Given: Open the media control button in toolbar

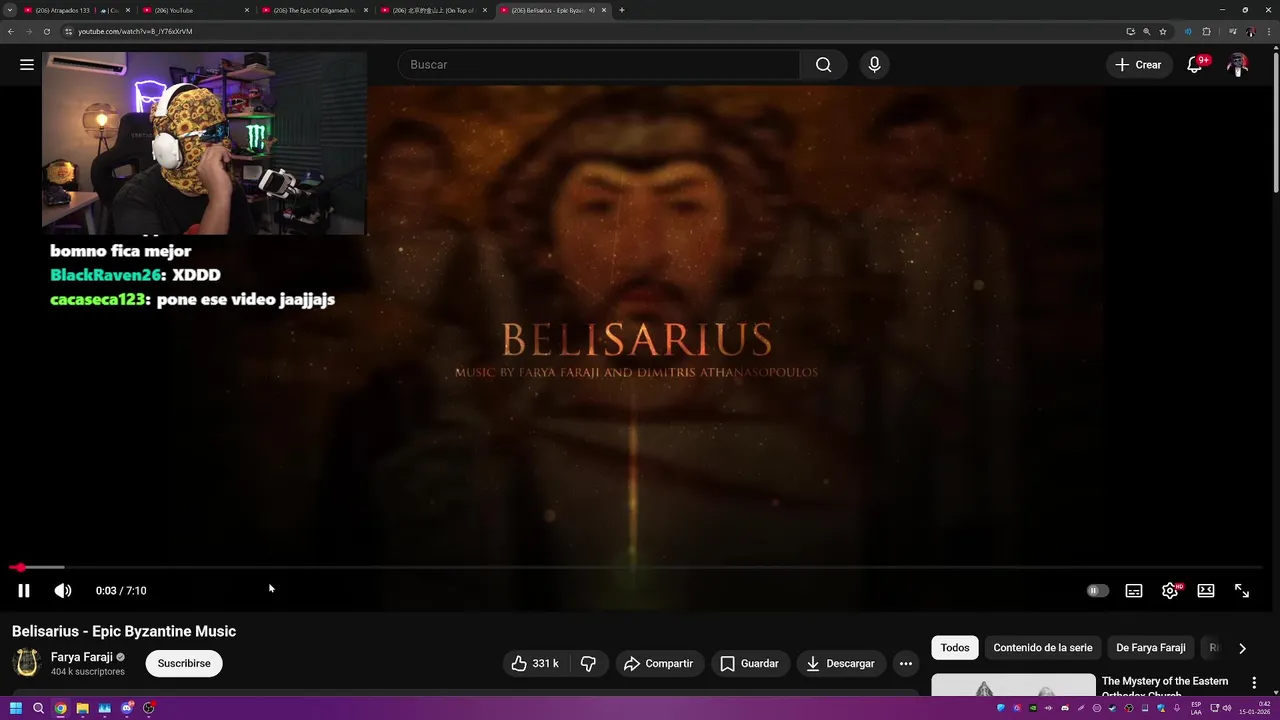Looking at the screenshot, I should point(1232,31).
